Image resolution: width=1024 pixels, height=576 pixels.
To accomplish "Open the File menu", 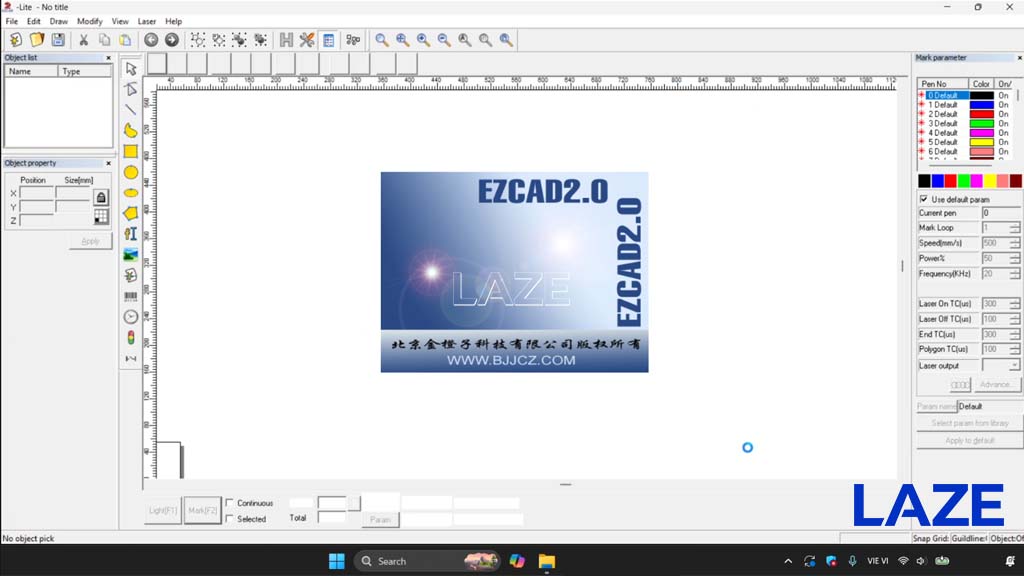I will tap(12, 22).
